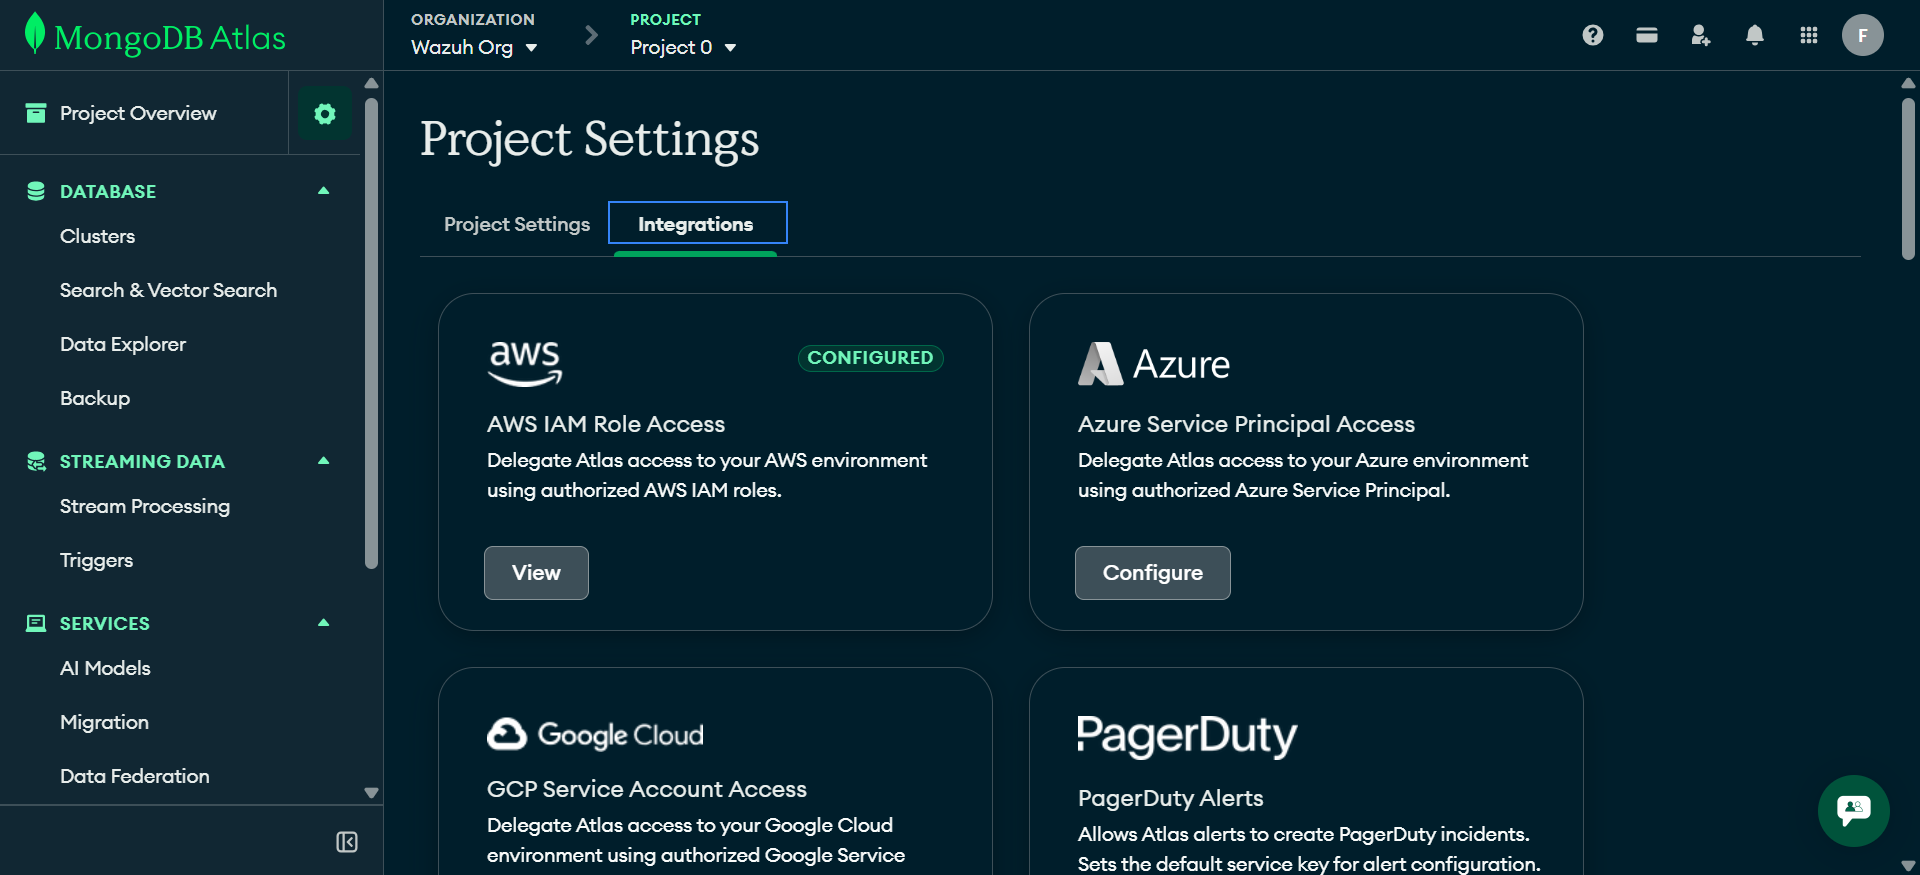This screenshot has width=1920, height=875.
Task: Click the MongoDB Atlas leaf logo
Action: point(35,33)
